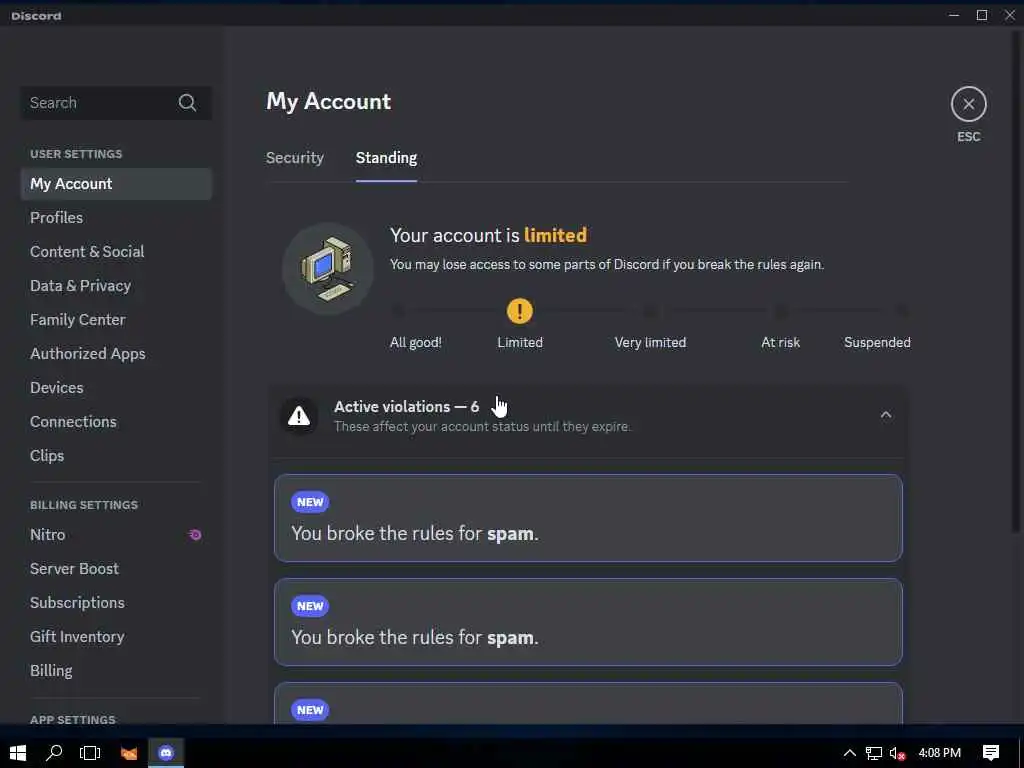Click the taskbar clock showing 4:08 PM

(x=939, y=753)
